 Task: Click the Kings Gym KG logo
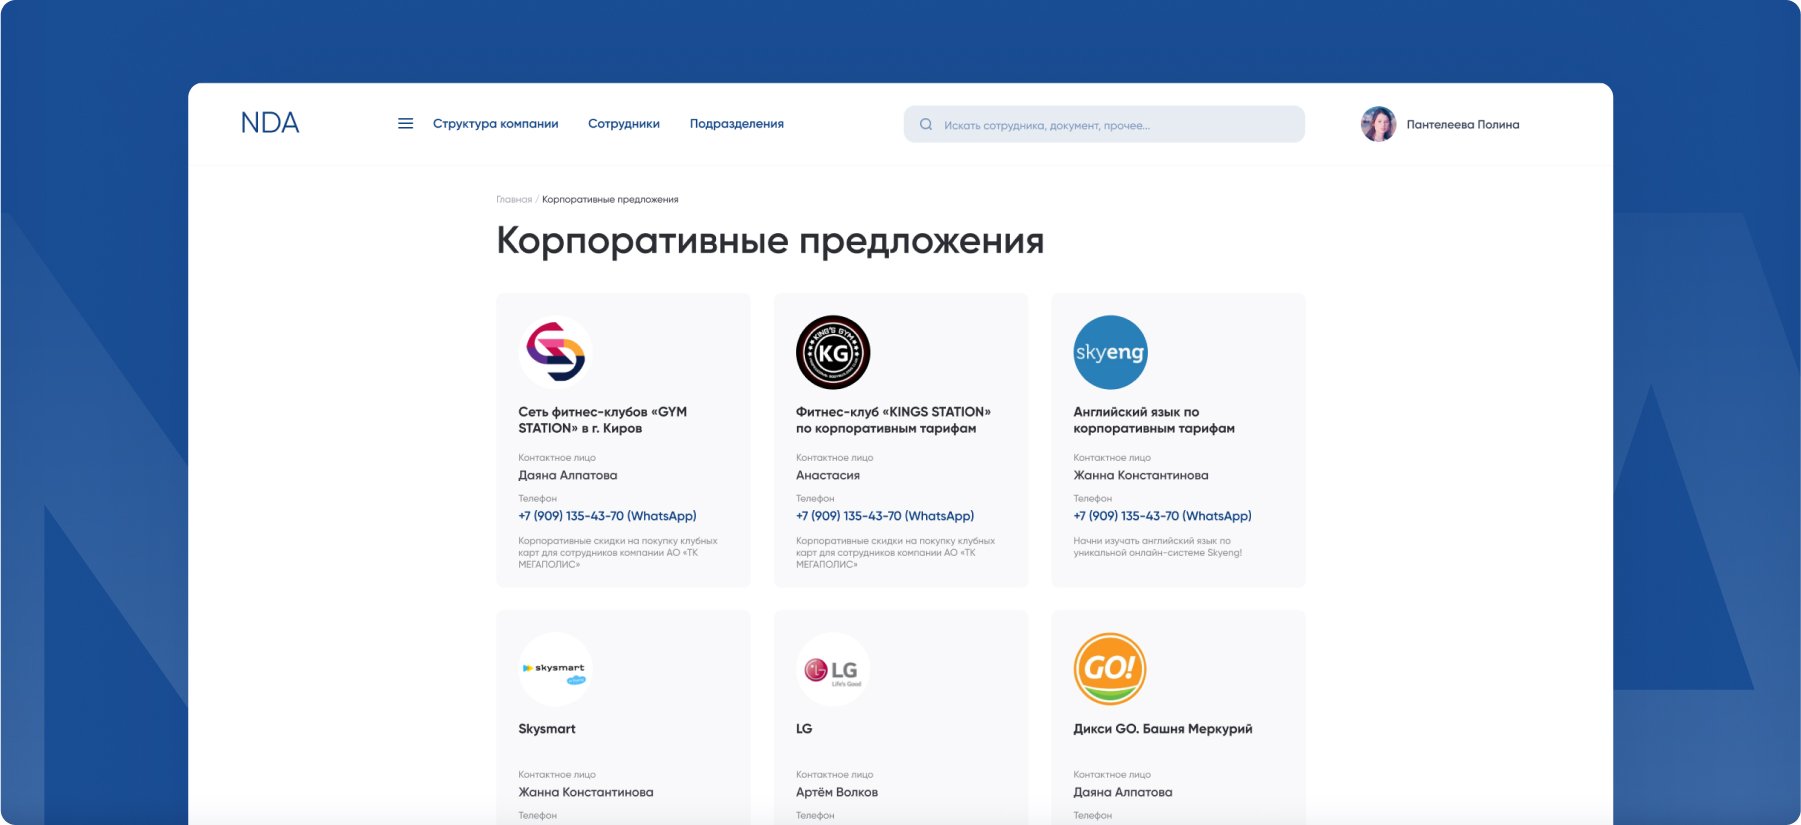pos(833,352)
